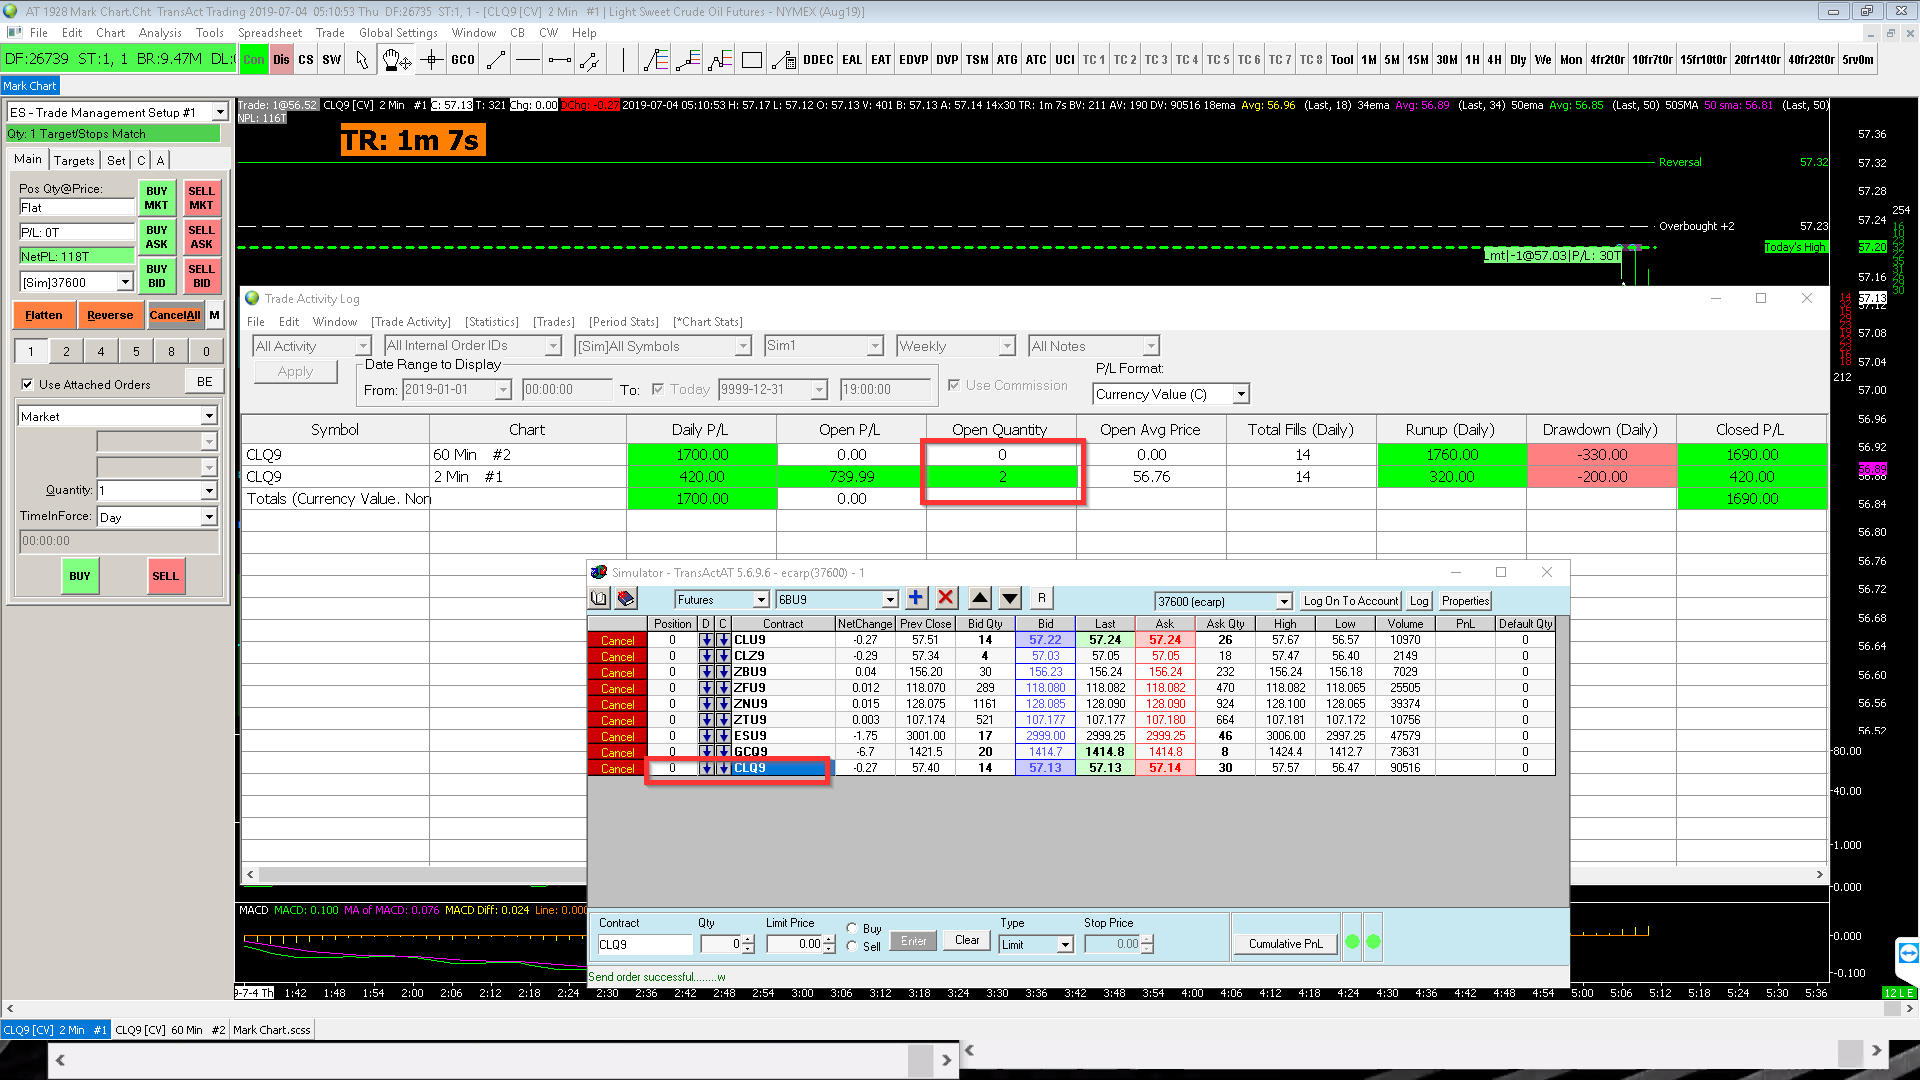Click the blue plus add contract icon

(915, 598)
